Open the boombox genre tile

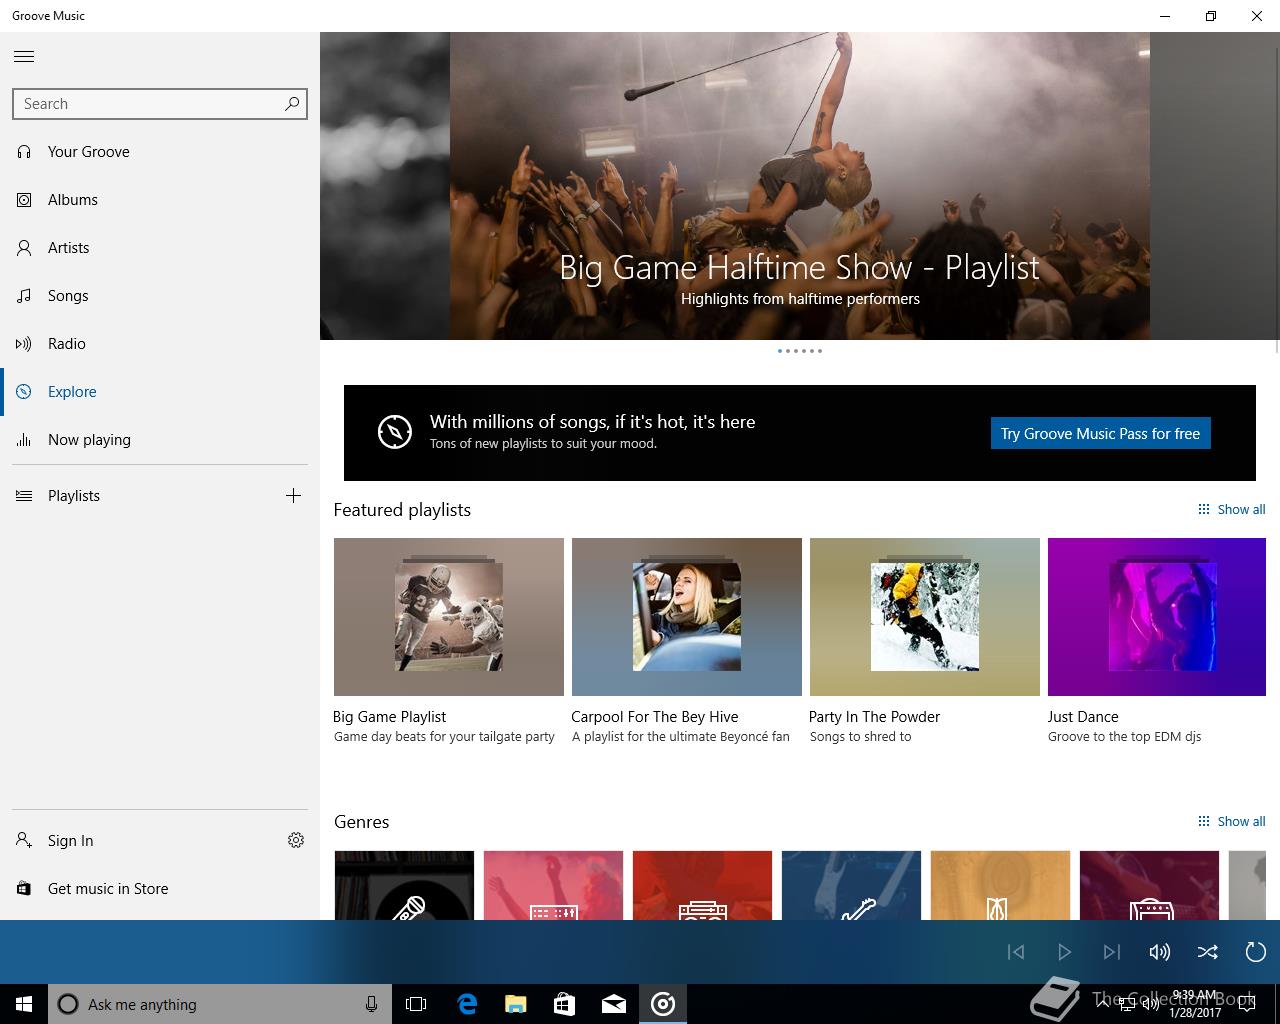click(x=702, y=885)
